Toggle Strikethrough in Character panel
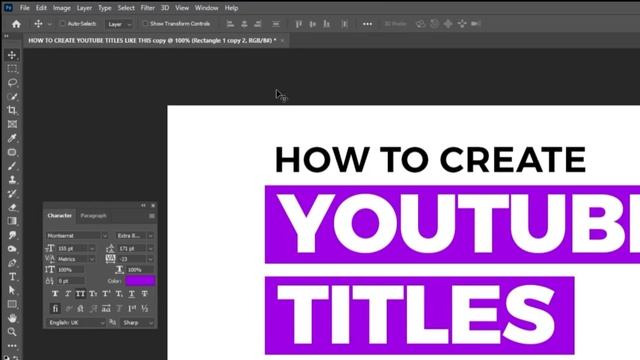640x360 pixels. (x=144, y=293)
